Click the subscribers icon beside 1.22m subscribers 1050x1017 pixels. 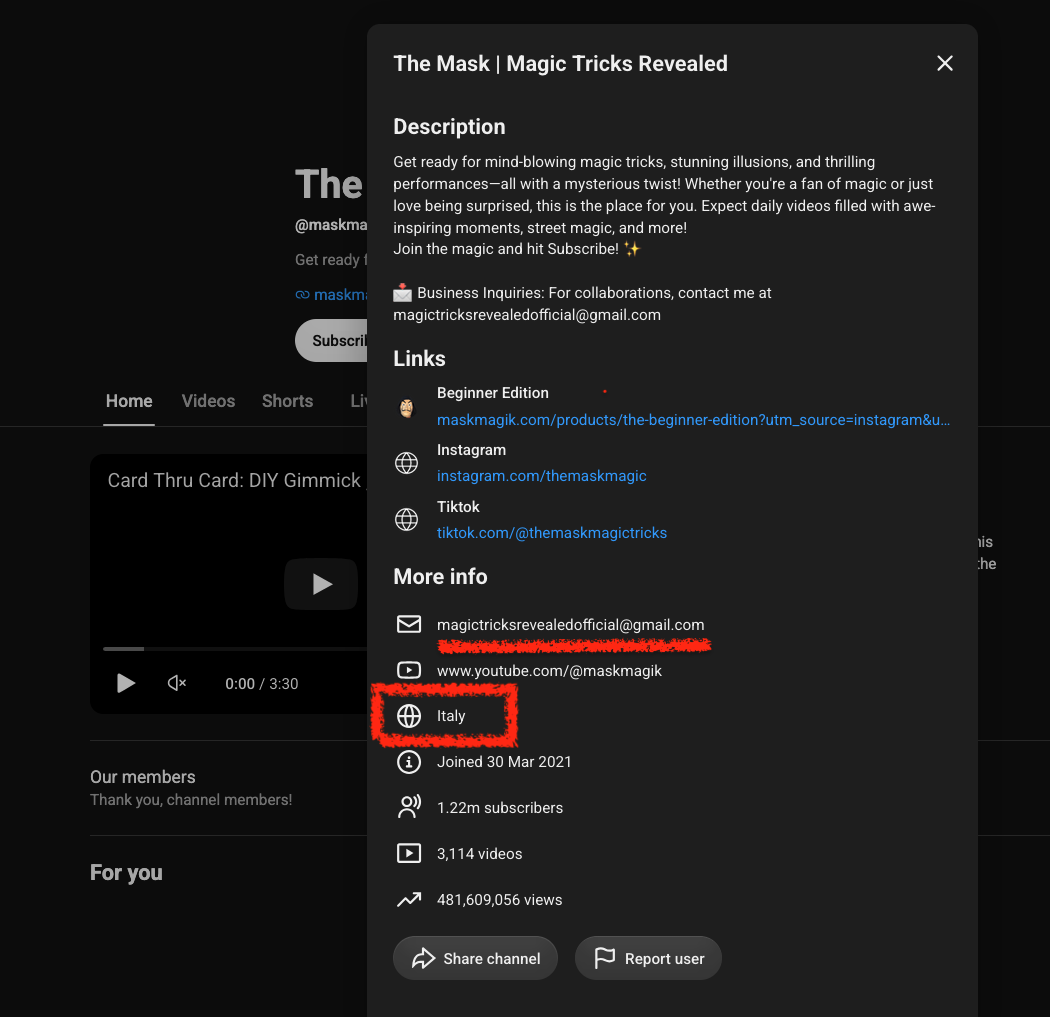tap(408, 807)
